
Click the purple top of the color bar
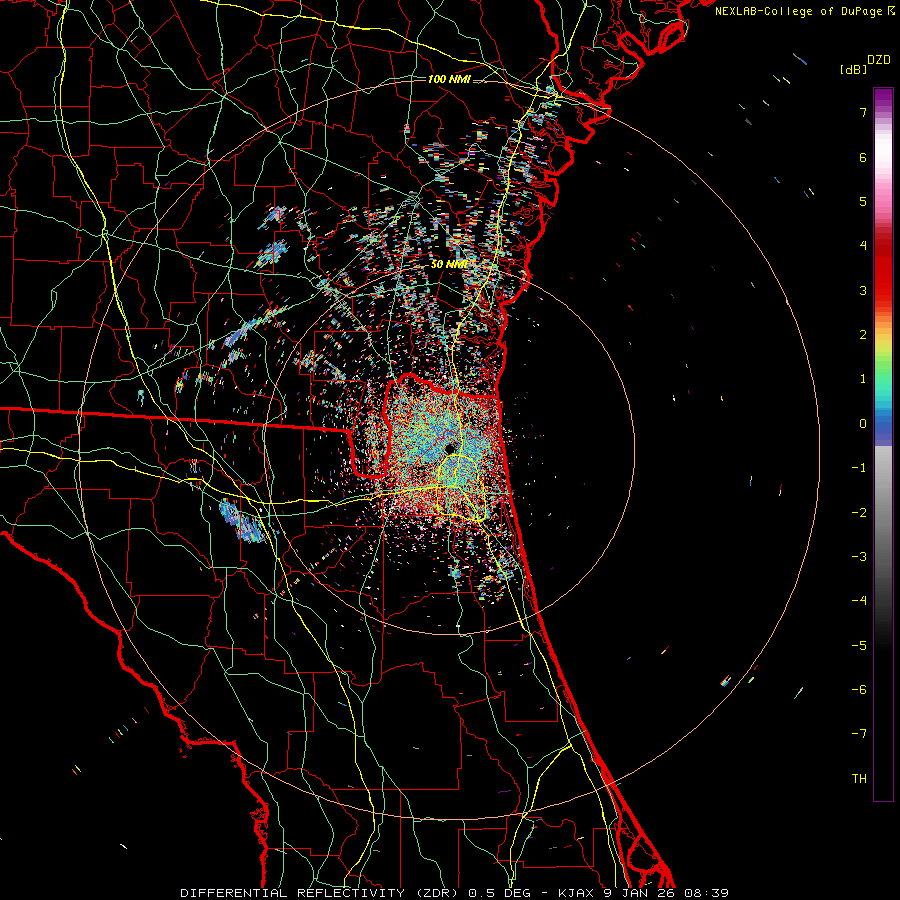point(883,98)
